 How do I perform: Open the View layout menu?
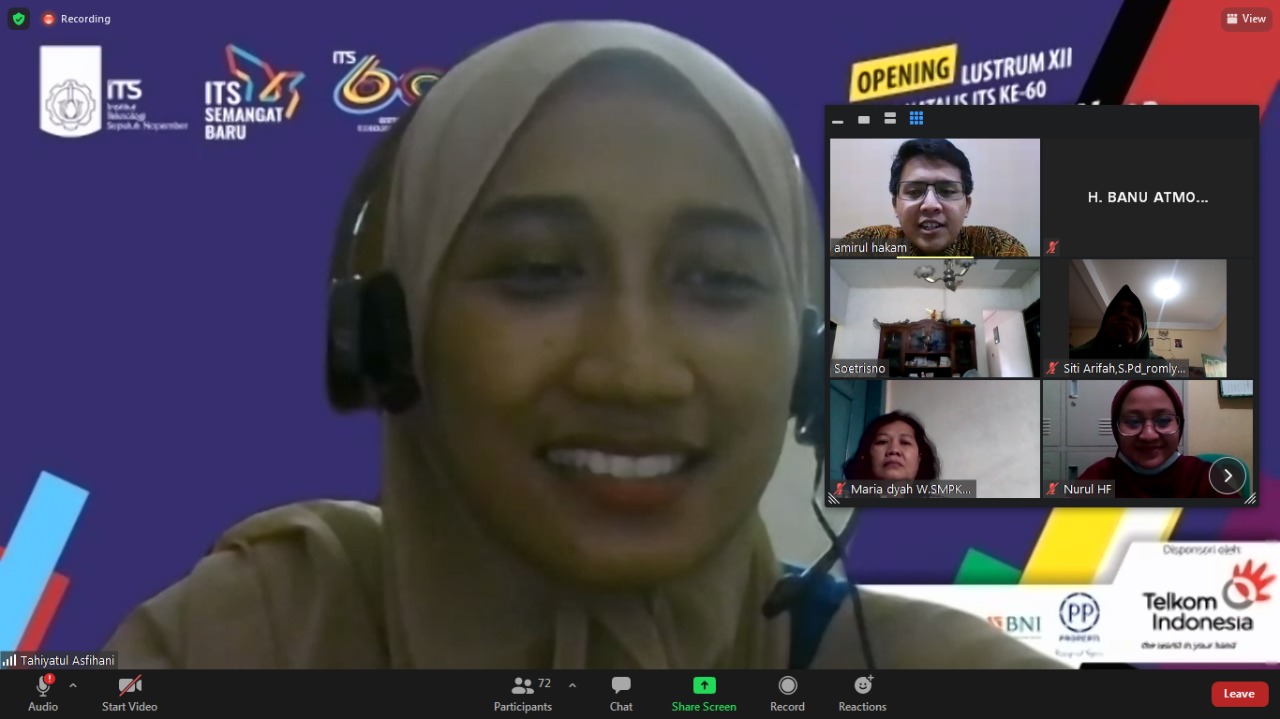pyautogui.click(x=1246, y=19)
